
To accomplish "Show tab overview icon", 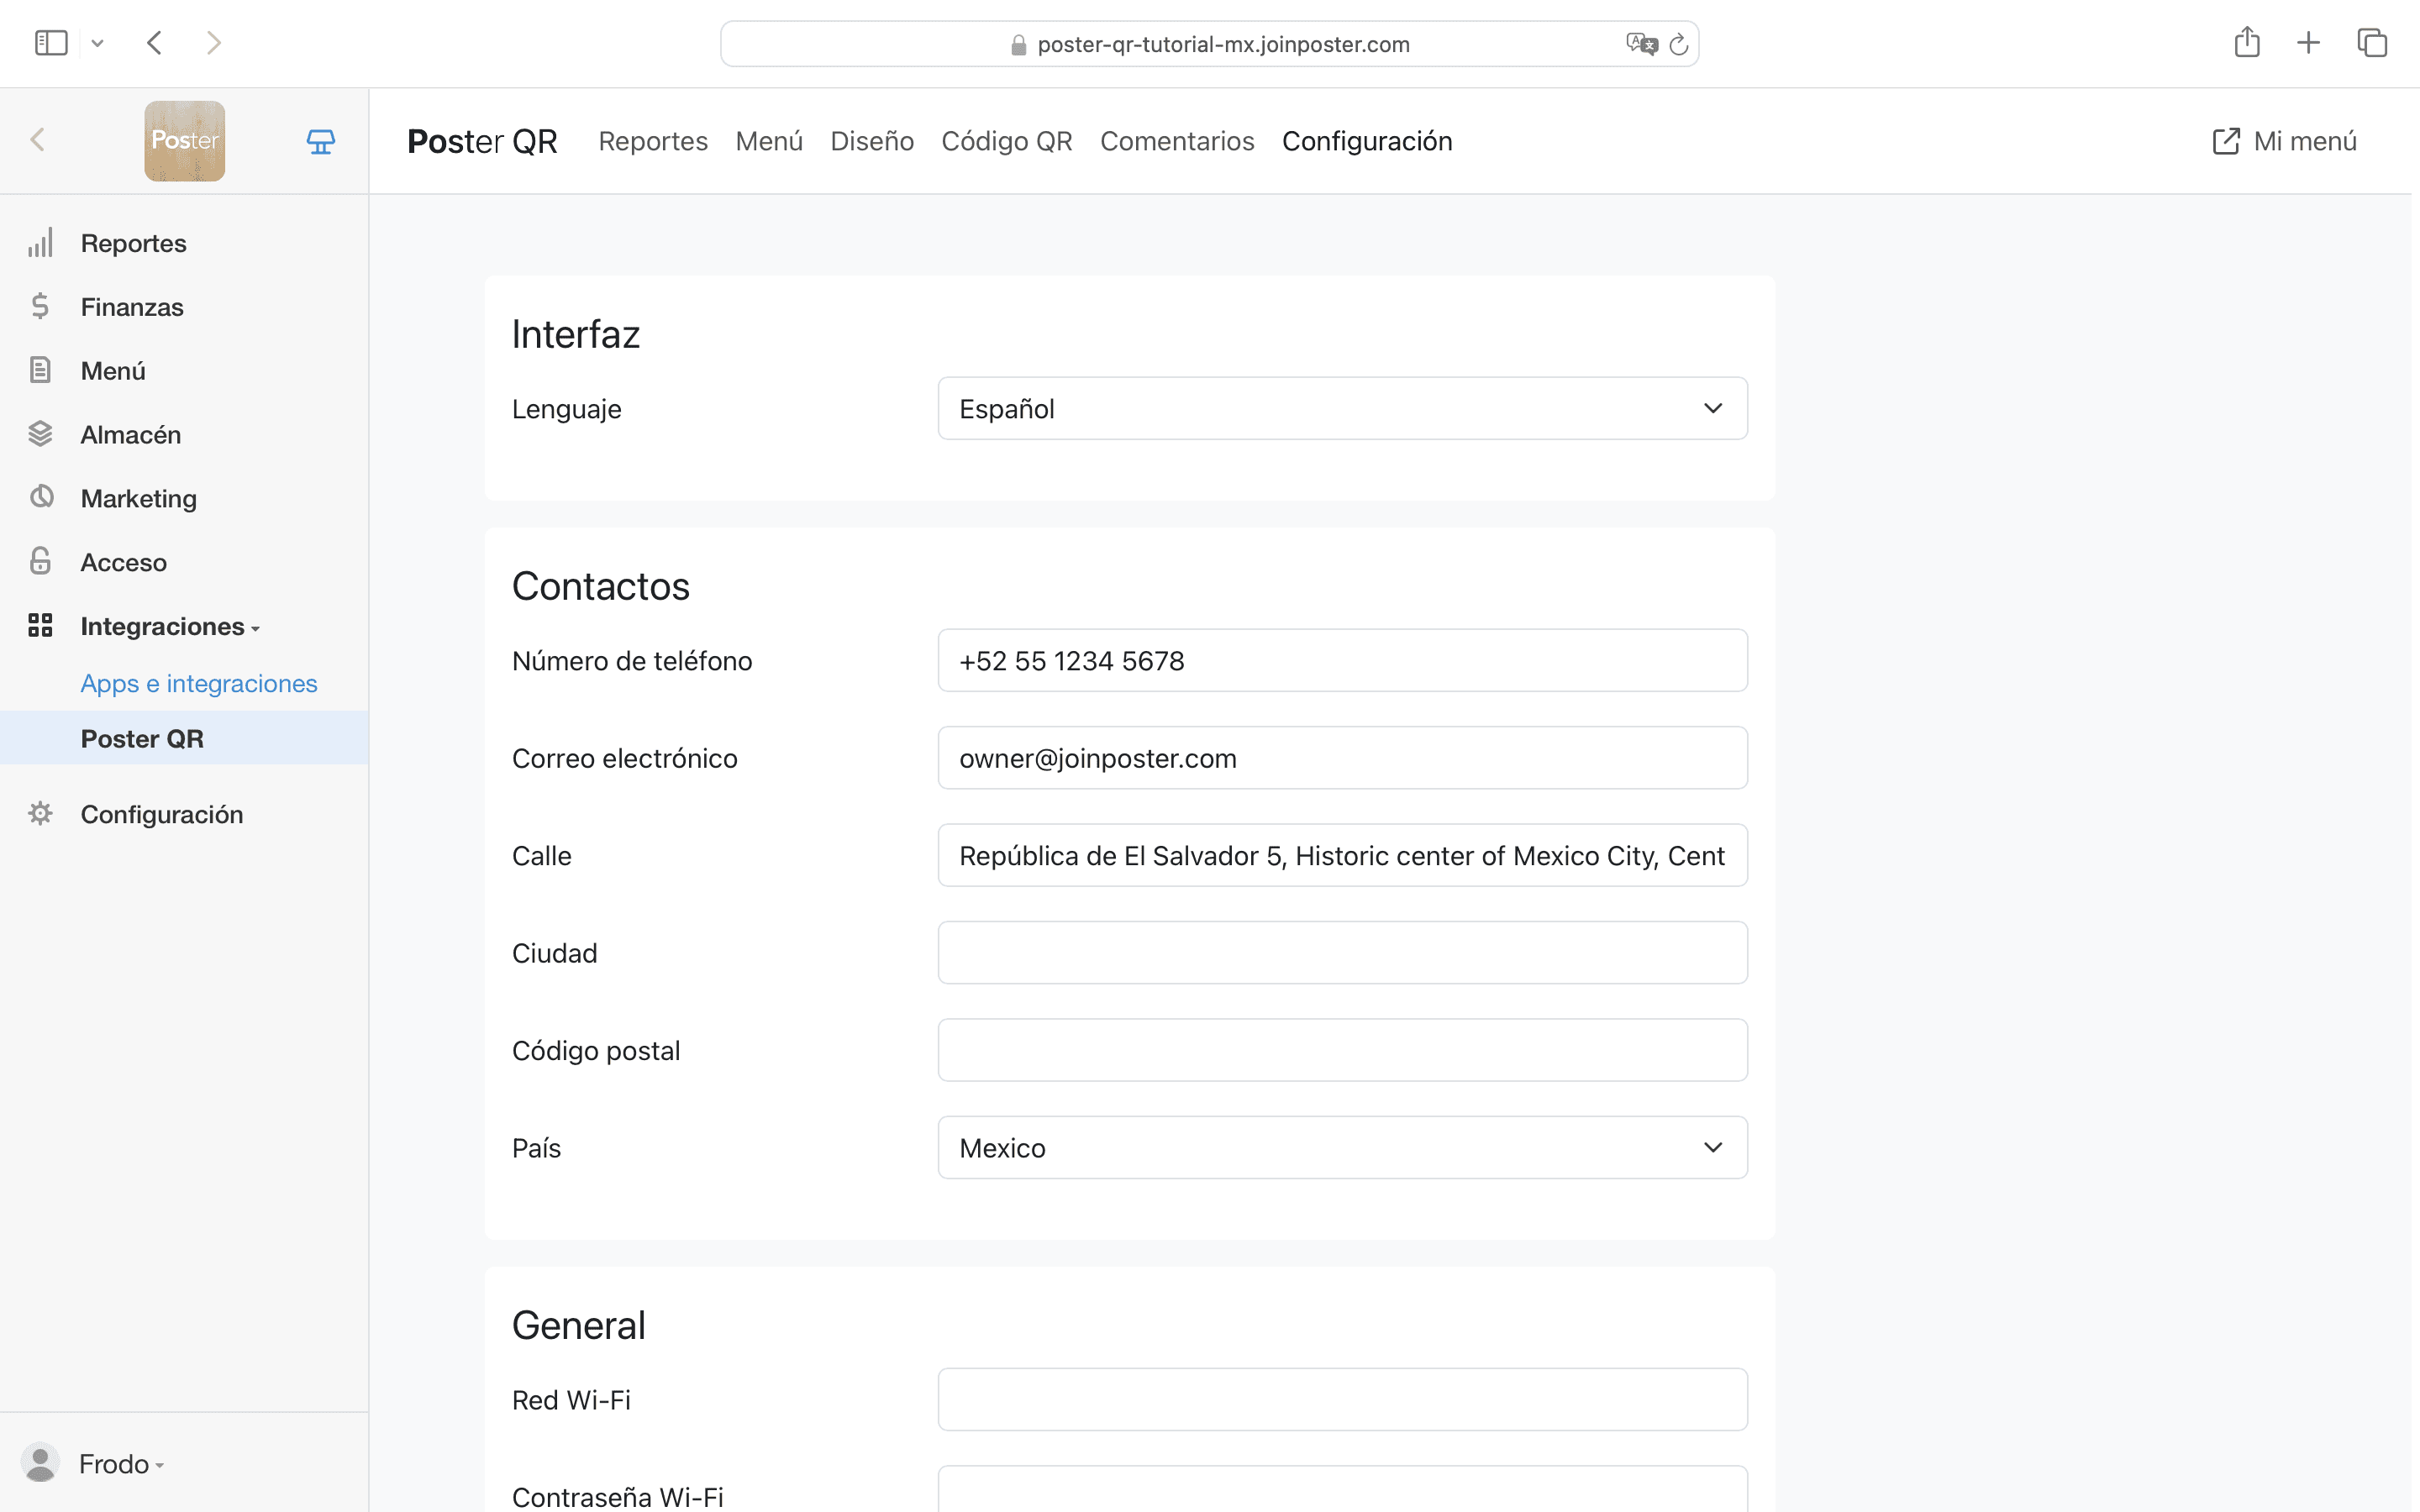I will point(2372,43).
